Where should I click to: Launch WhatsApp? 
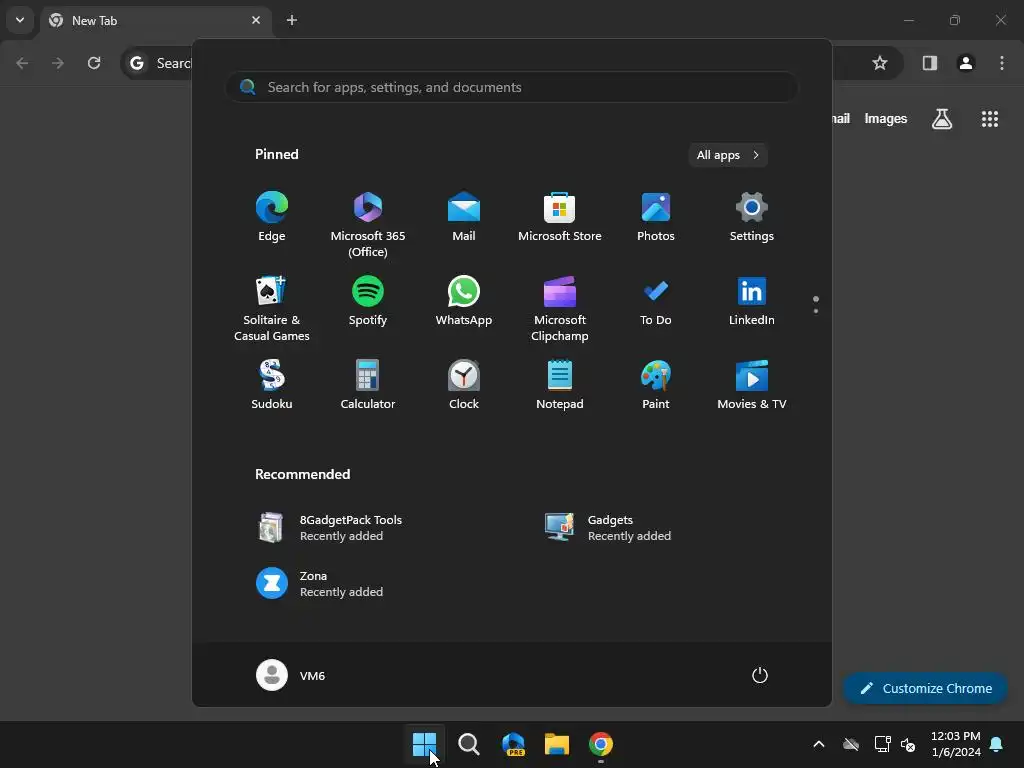[464, 302]
